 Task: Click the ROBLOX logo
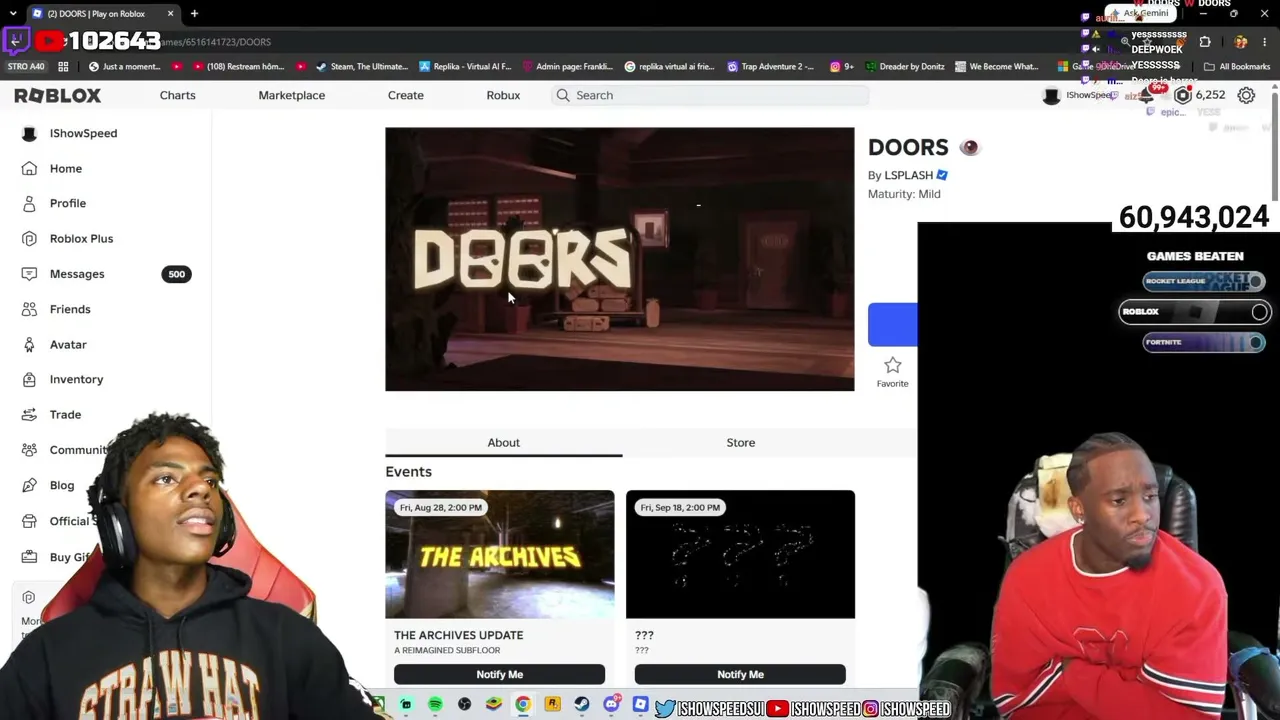point(58,95)
